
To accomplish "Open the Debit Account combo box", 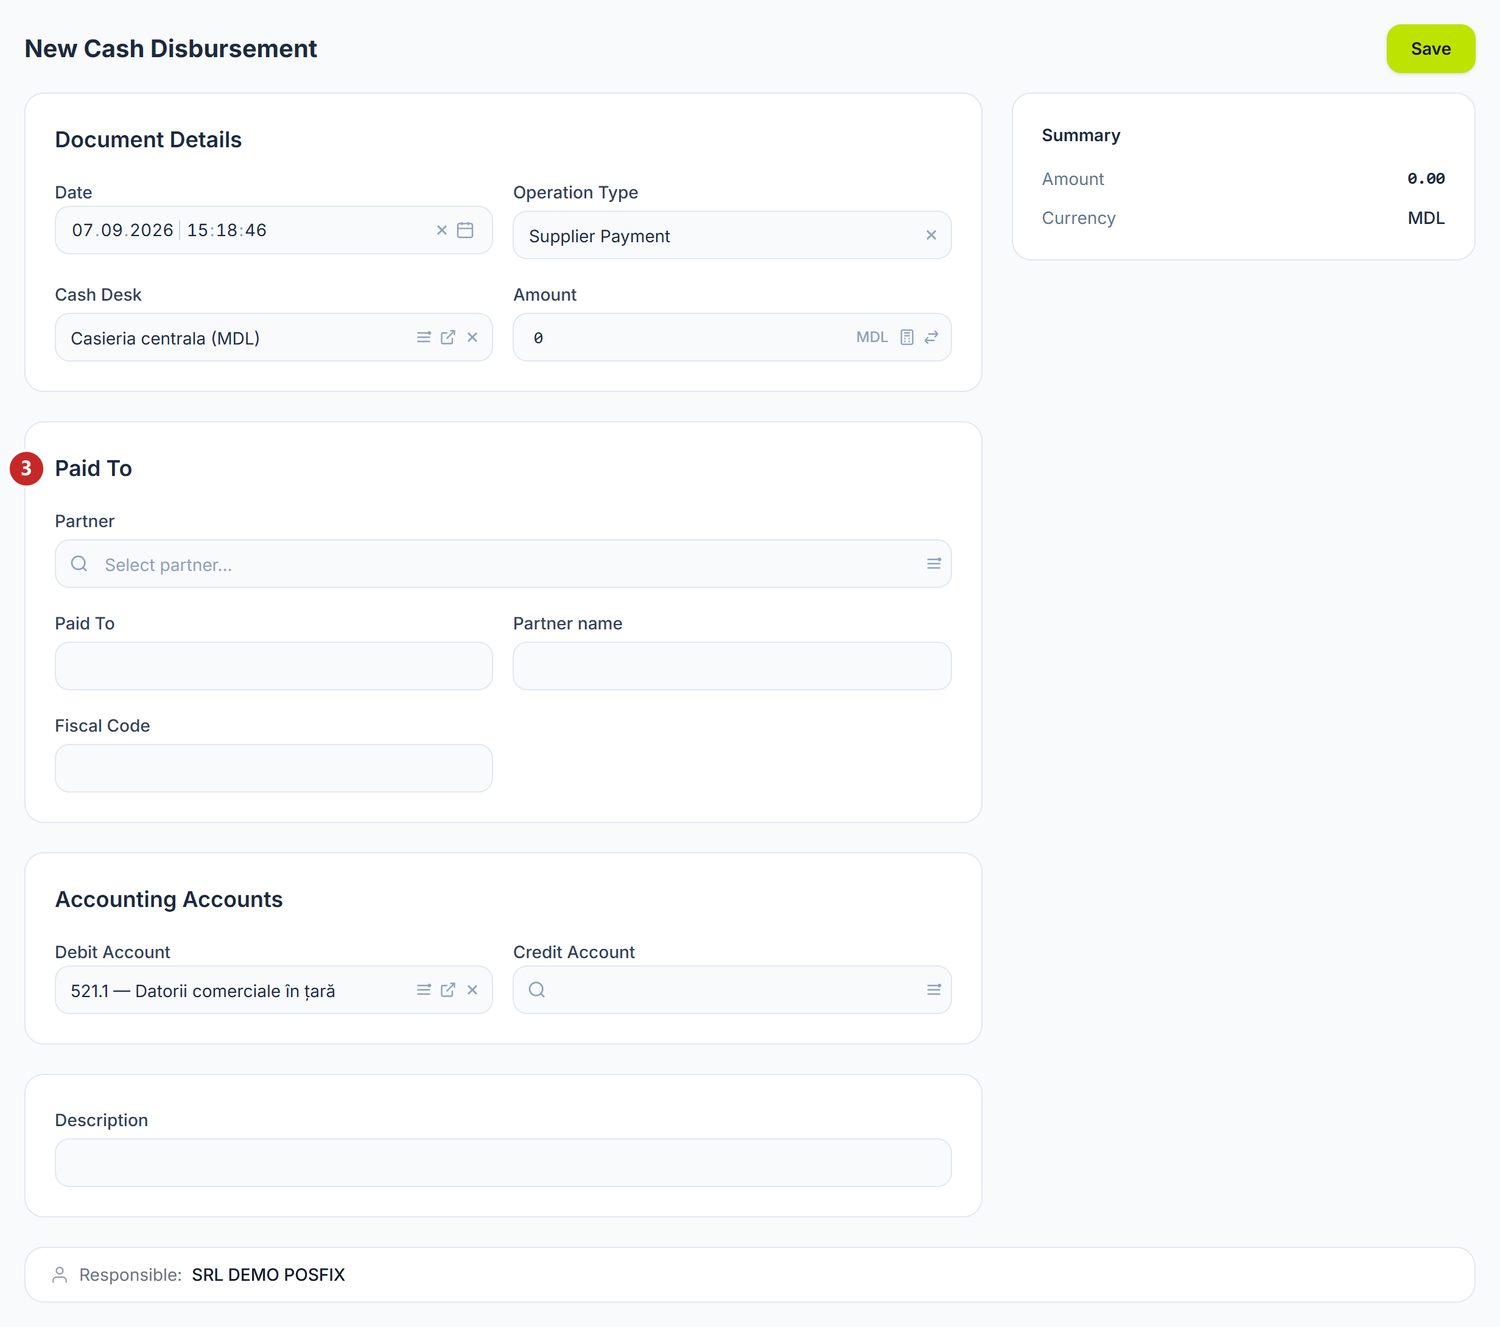I will click(274, 990).
